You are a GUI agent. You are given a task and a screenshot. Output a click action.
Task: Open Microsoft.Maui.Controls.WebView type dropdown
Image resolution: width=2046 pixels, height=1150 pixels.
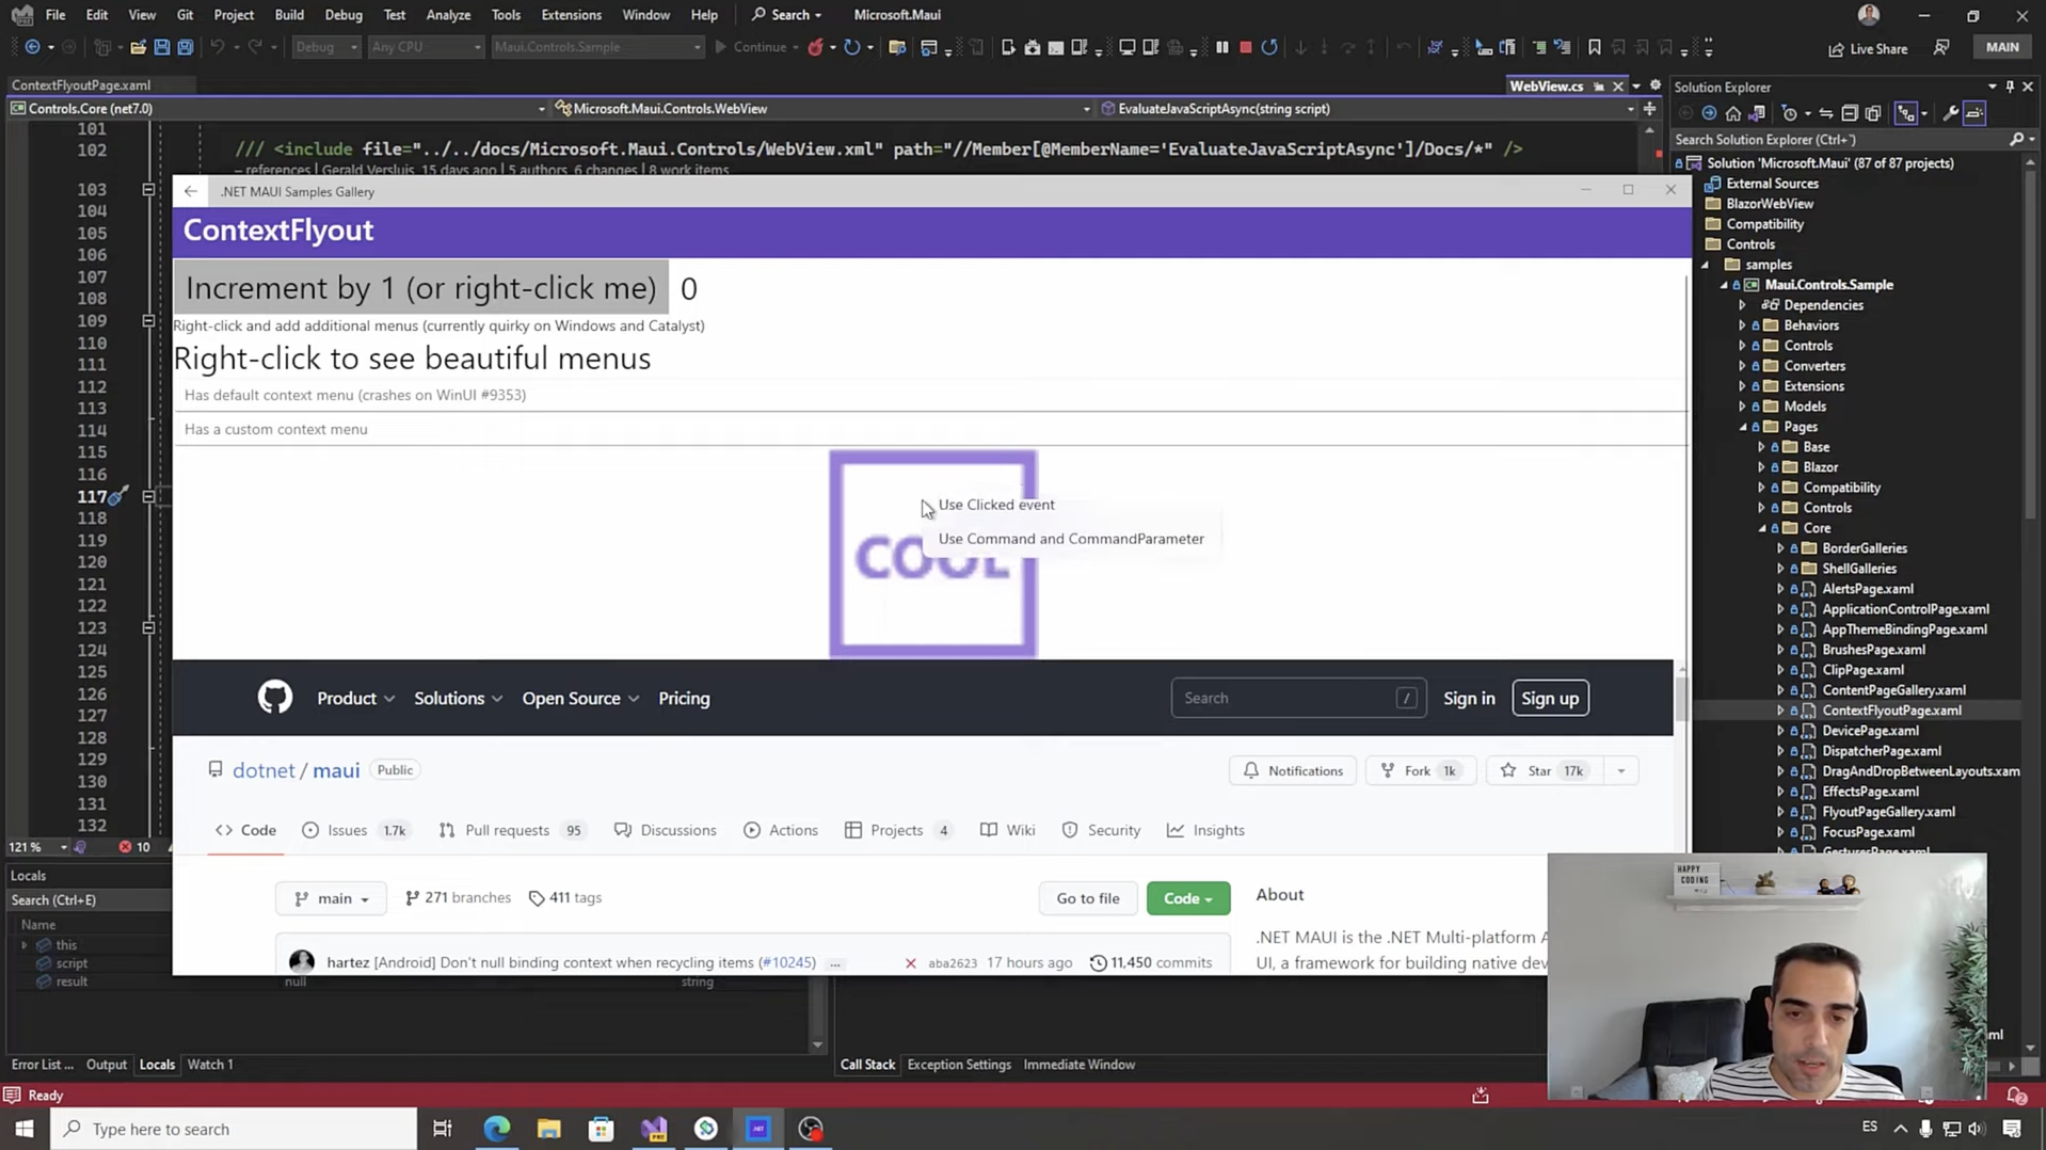(822, 109)
